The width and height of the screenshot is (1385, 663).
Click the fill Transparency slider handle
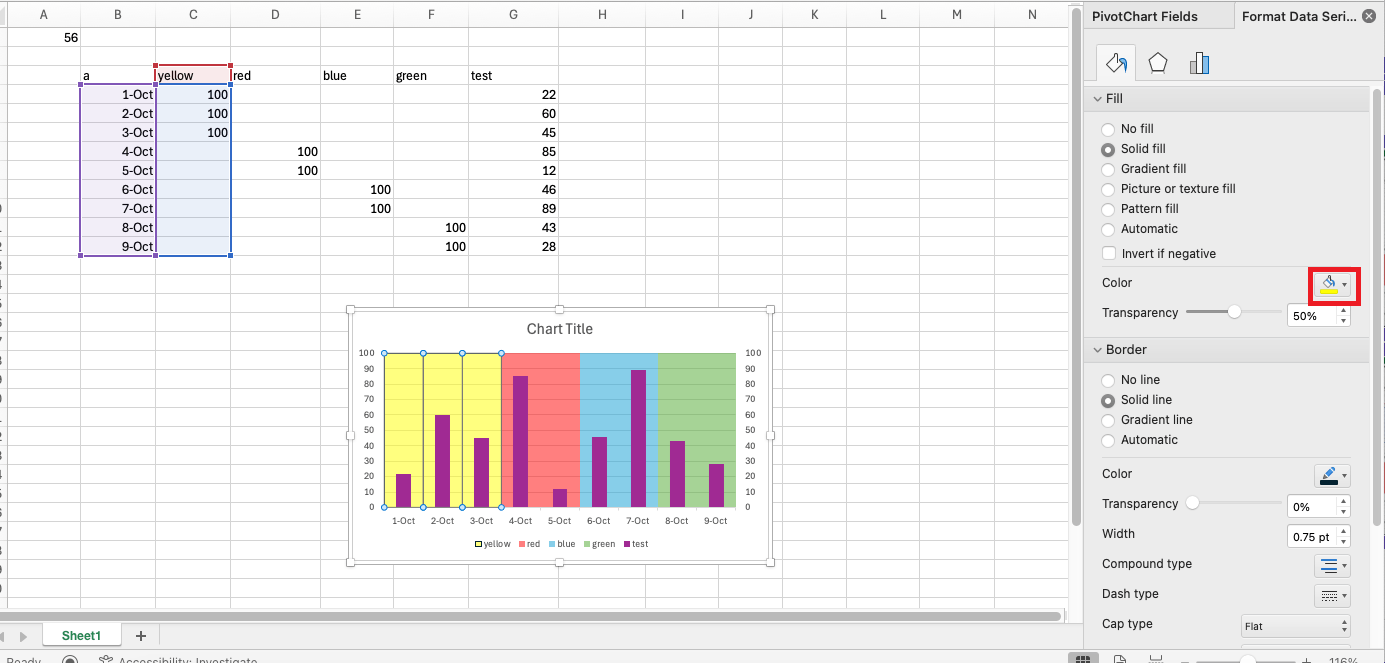[1234, 312]
